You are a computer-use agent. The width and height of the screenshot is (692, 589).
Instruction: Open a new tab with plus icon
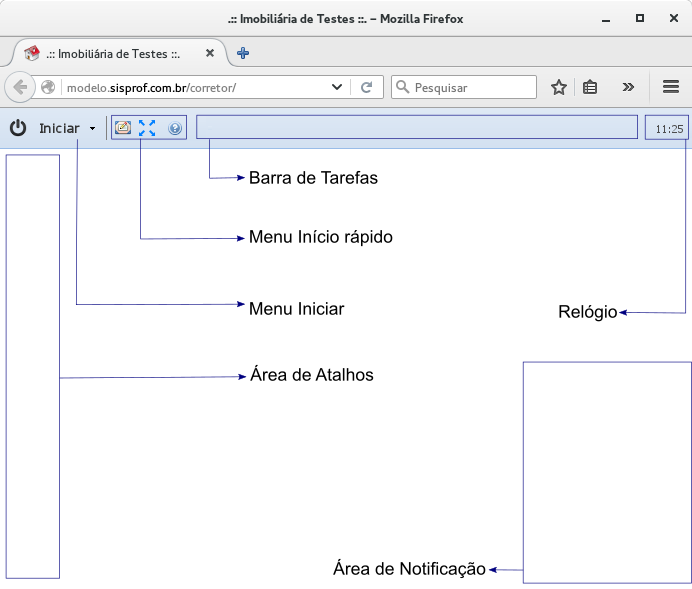(243, 53)
